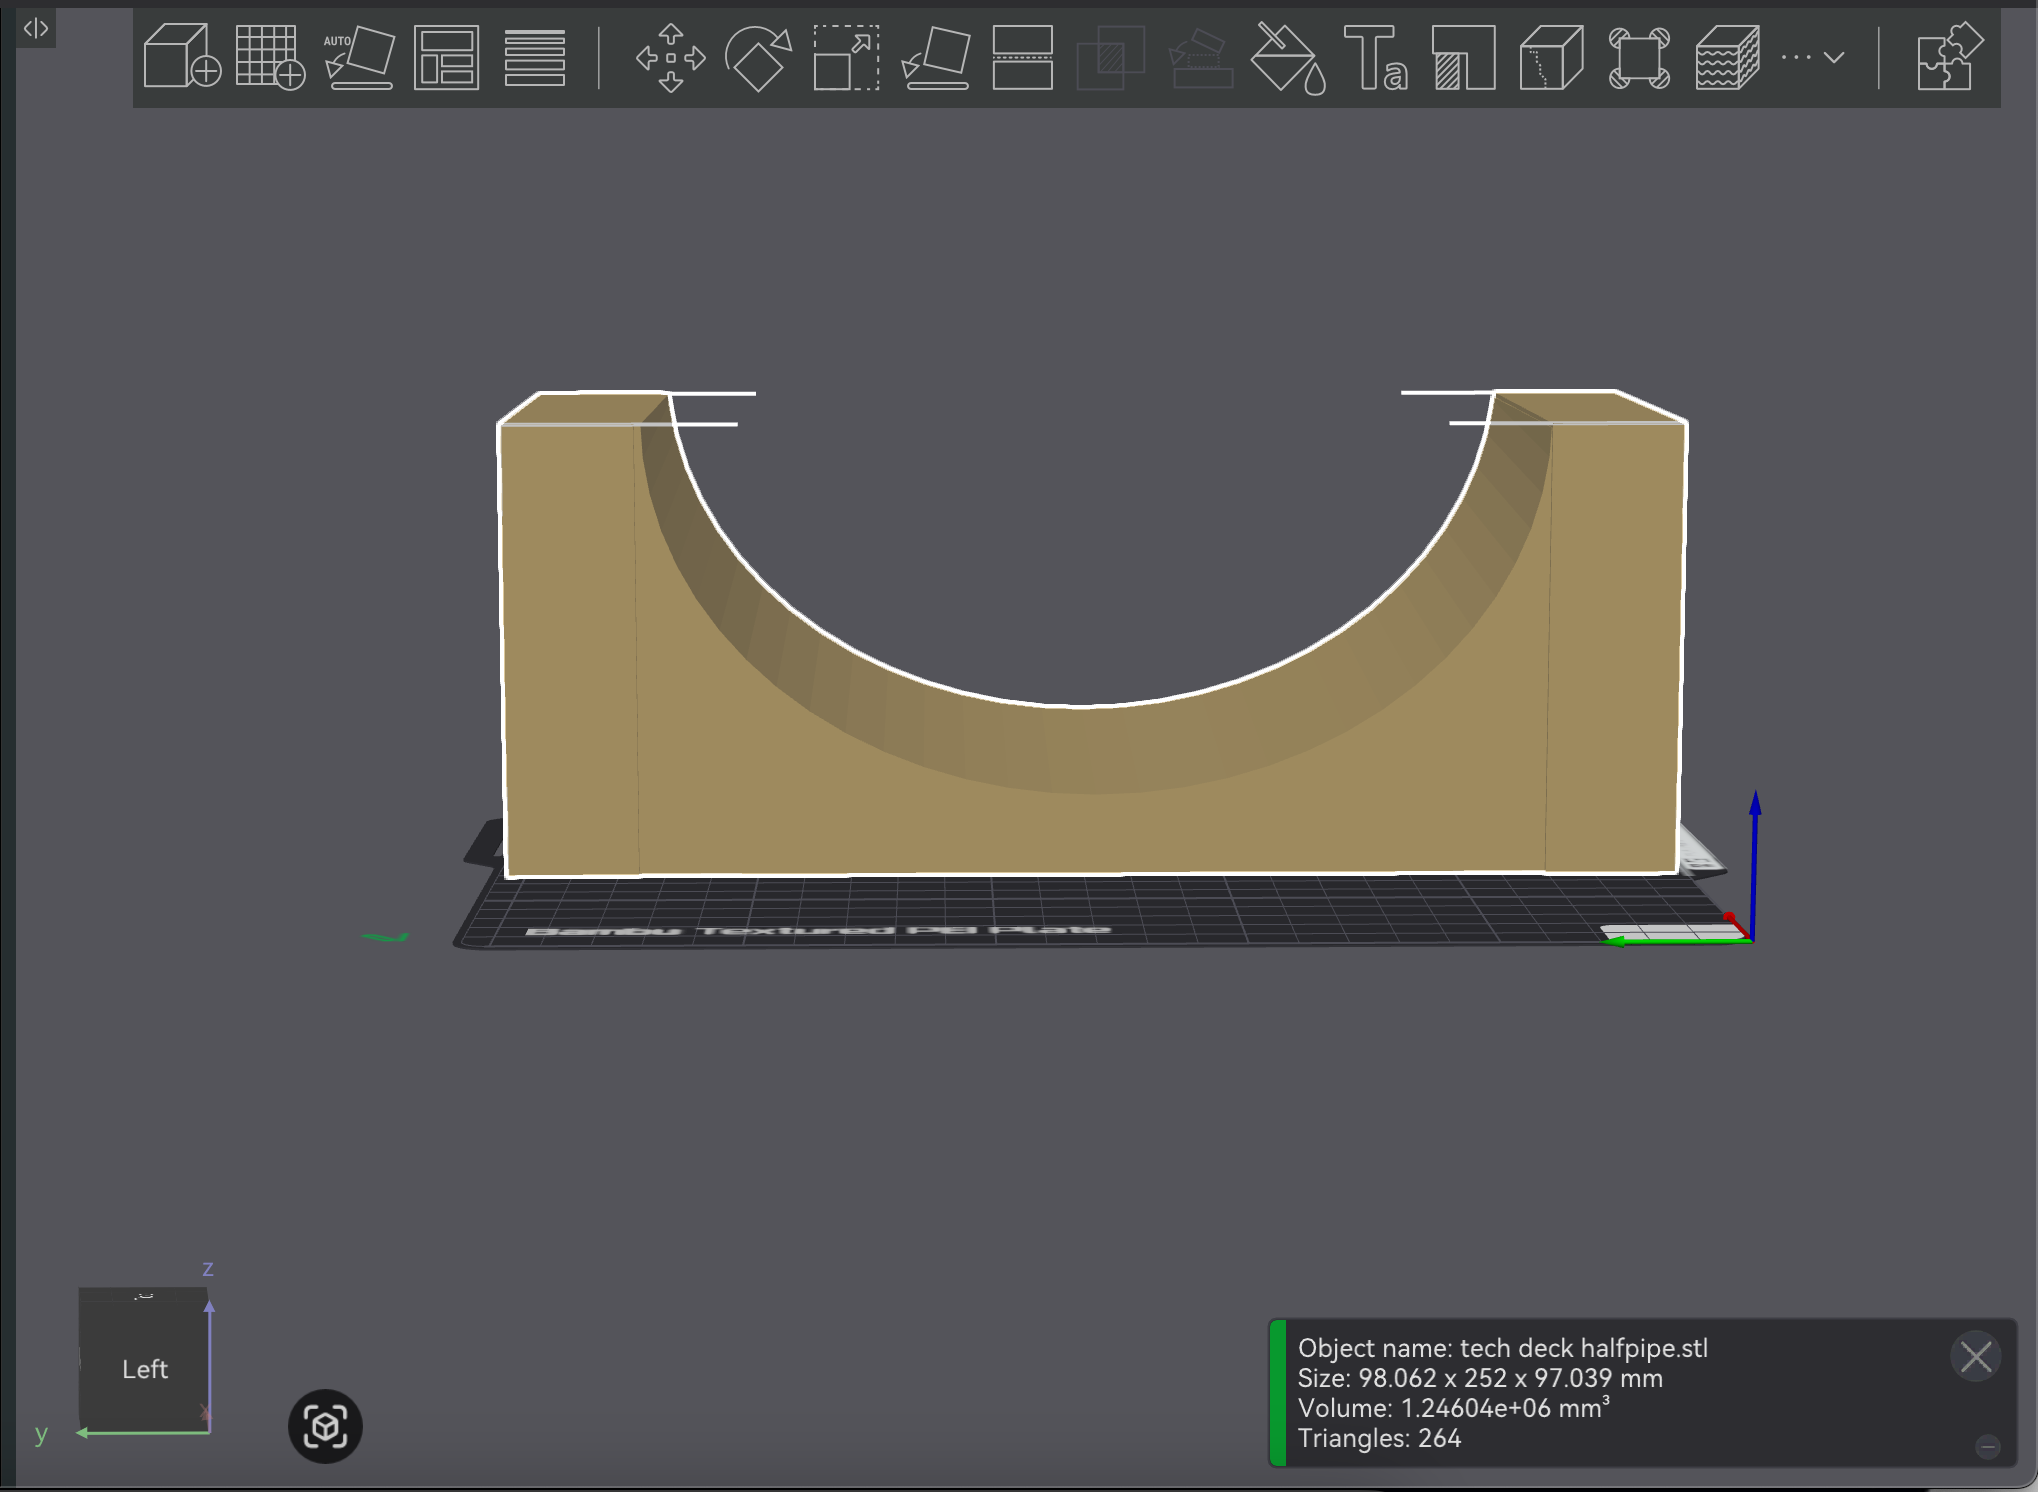Click the Mesh boolean tool
Screen dimensions: 2038x1492
click(1110, 58)
